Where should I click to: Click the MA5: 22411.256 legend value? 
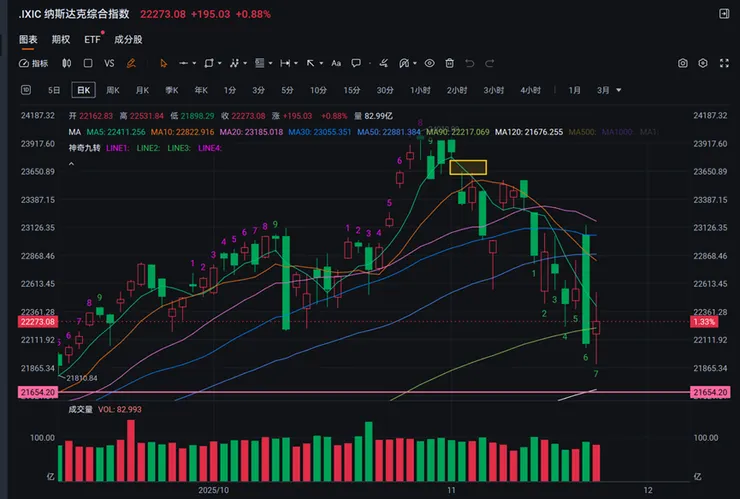coord(116,132)
